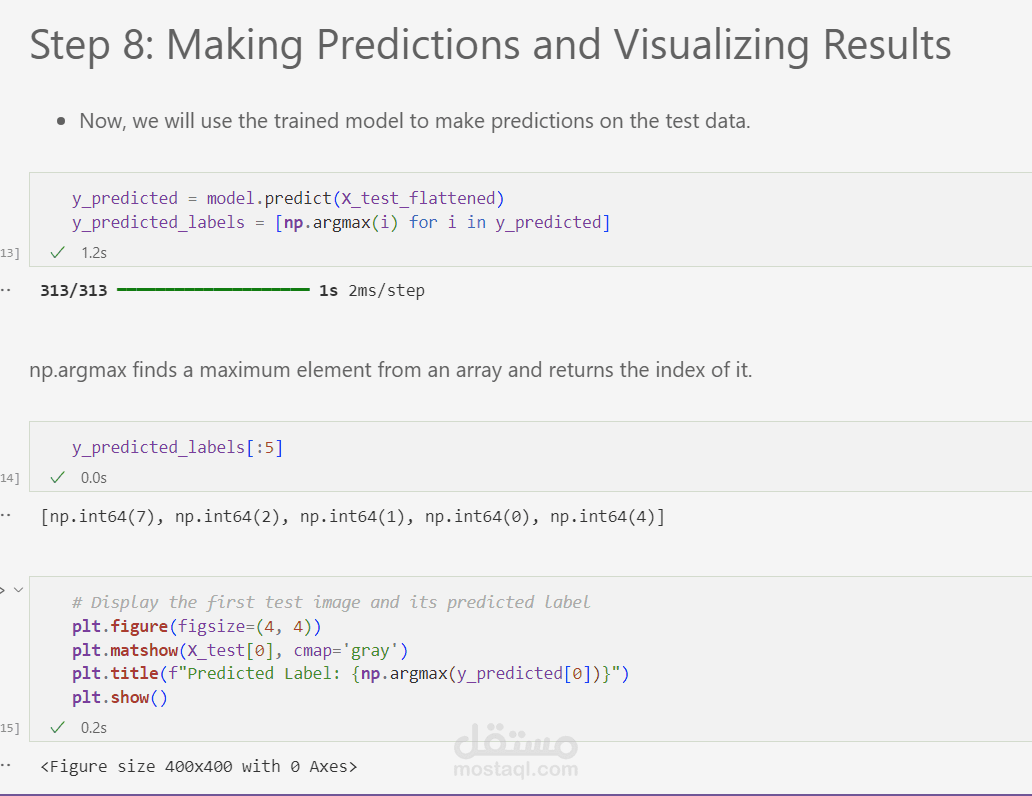Select the Step 8 heading text
This screenshot has height=796, width=1032.
[x=490, y=46]
